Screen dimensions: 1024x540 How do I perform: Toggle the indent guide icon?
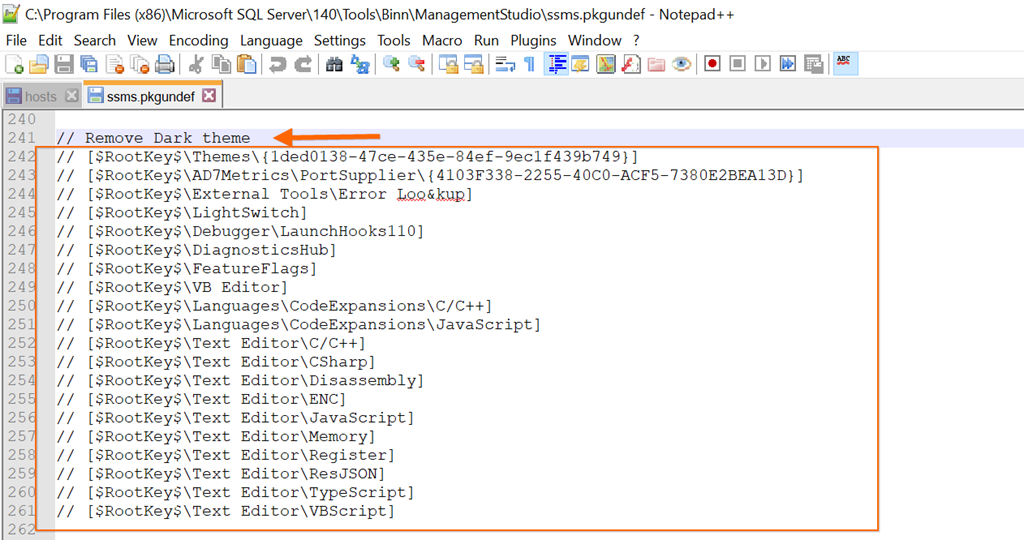pyautogui.click(x=556, y=64)
